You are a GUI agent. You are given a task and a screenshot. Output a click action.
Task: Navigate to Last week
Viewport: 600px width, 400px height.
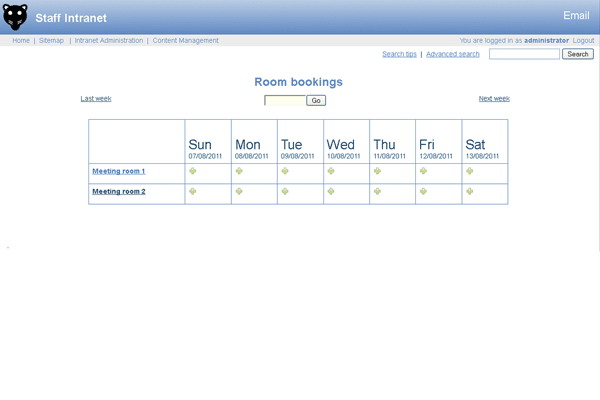[96, 99]
